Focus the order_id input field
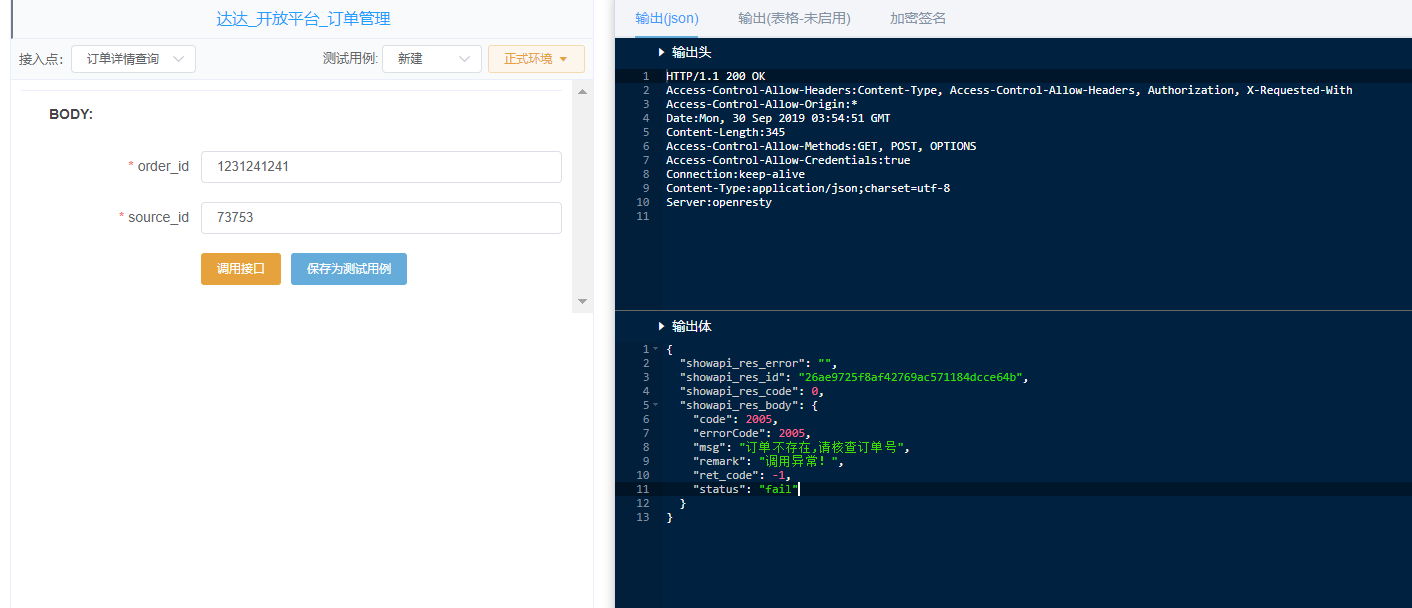1412x608 pixels. 381,167
